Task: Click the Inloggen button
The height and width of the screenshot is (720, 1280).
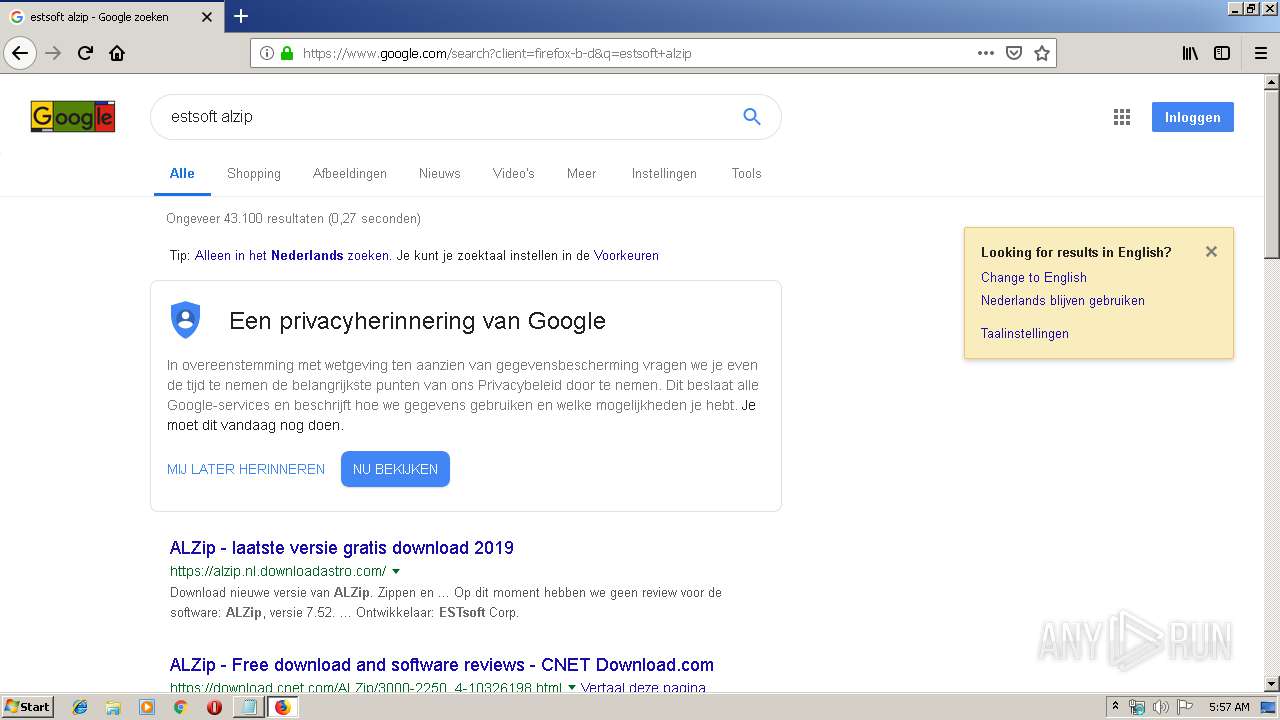Action: coord(1193,117)
